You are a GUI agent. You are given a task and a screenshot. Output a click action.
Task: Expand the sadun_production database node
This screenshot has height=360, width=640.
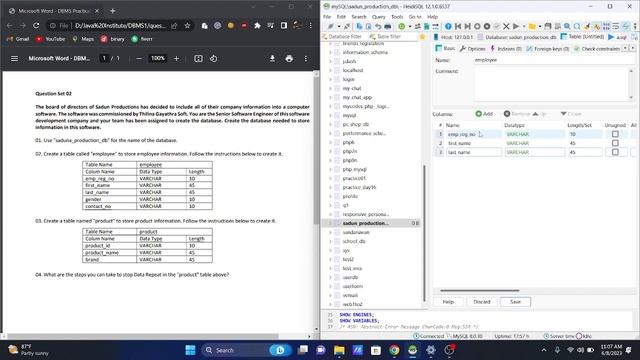pos(330,223)
